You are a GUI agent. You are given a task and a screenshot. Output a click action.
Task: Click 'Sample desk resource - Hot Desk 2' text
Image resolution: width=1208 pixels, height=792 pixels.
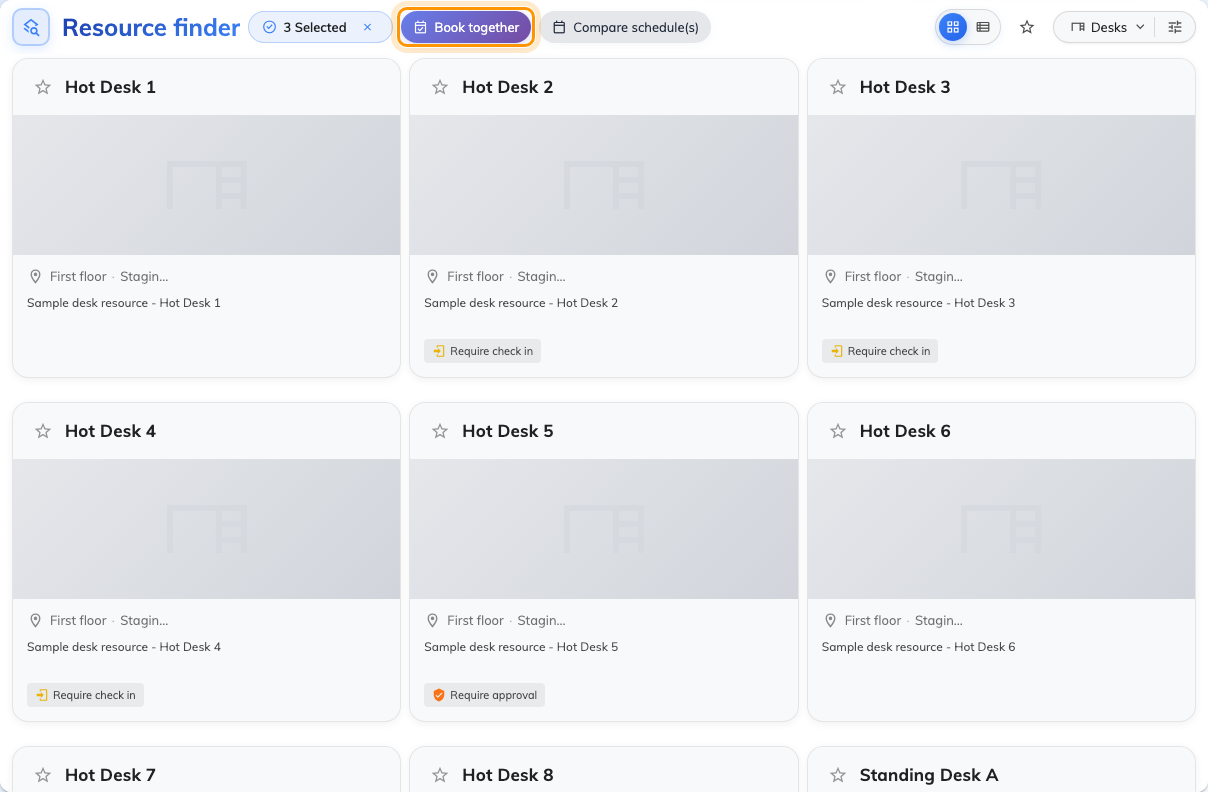click(521, 303)
